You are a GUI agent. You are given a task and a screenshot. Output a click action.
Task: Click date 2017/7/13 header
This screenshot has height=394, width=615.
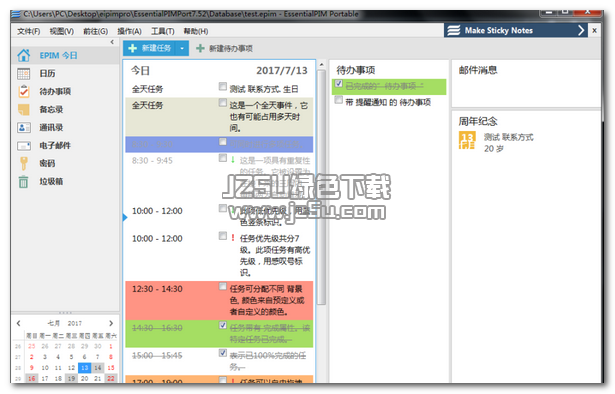coord(282,71)
